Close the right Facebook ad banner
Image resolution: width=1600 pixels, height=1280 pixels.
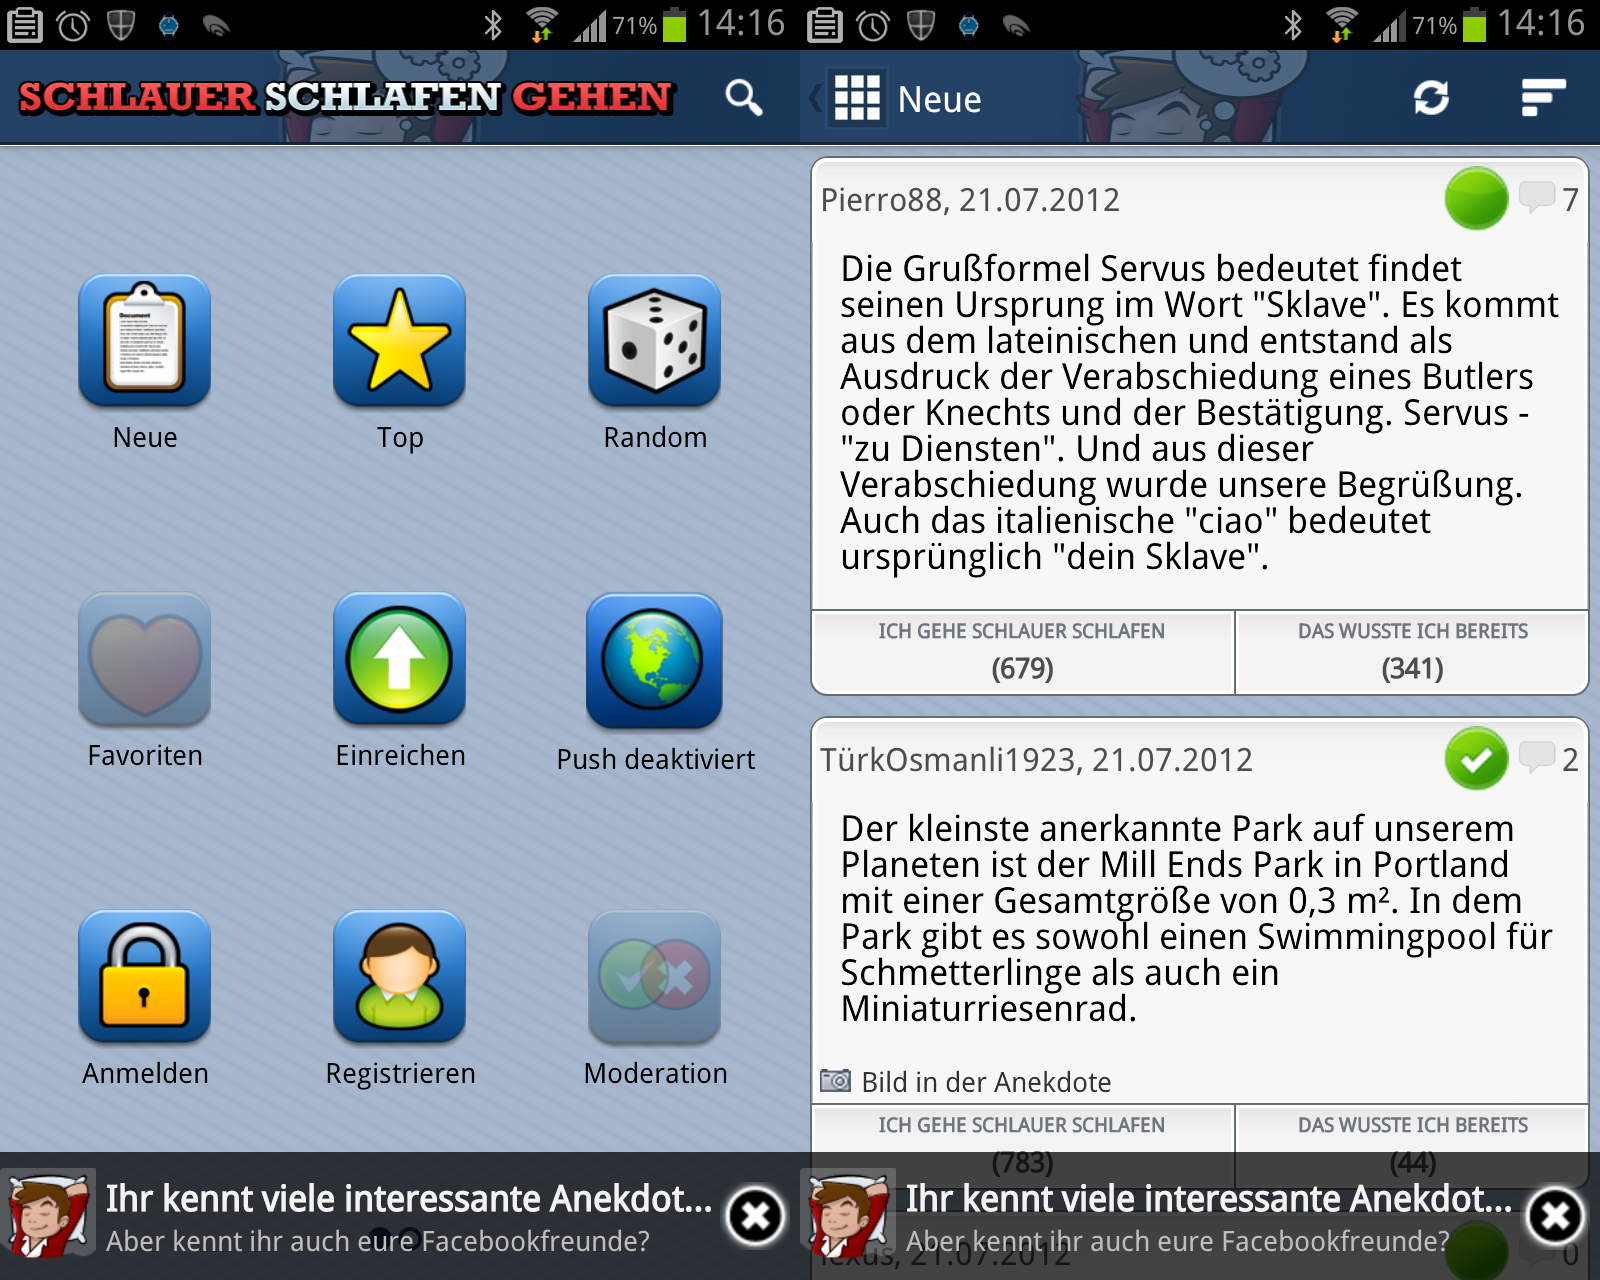point(1555,1216)
